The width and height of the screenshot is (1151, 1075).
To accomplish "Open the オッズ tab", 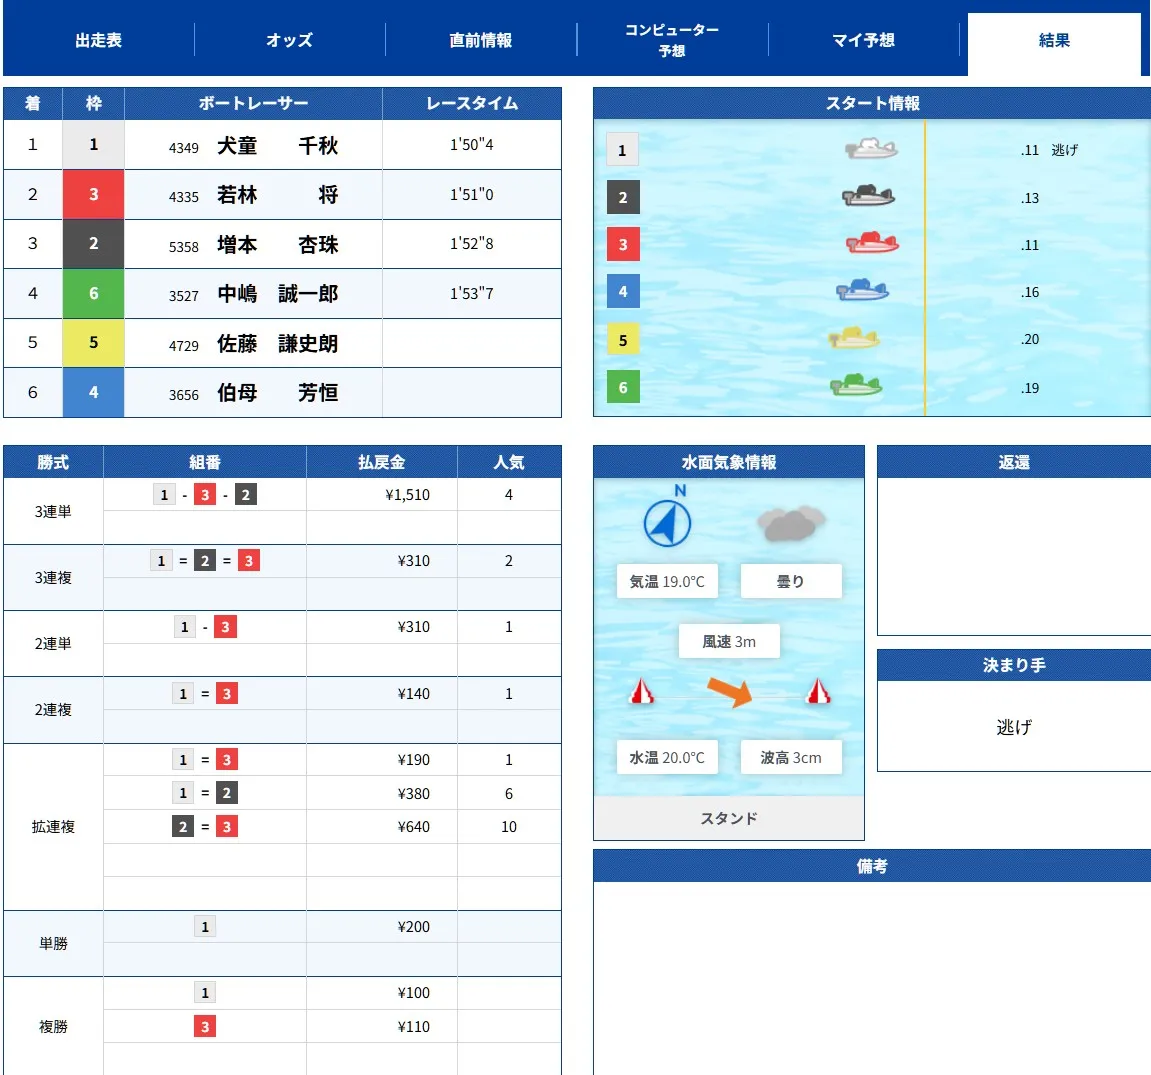I will pos(289,39).
